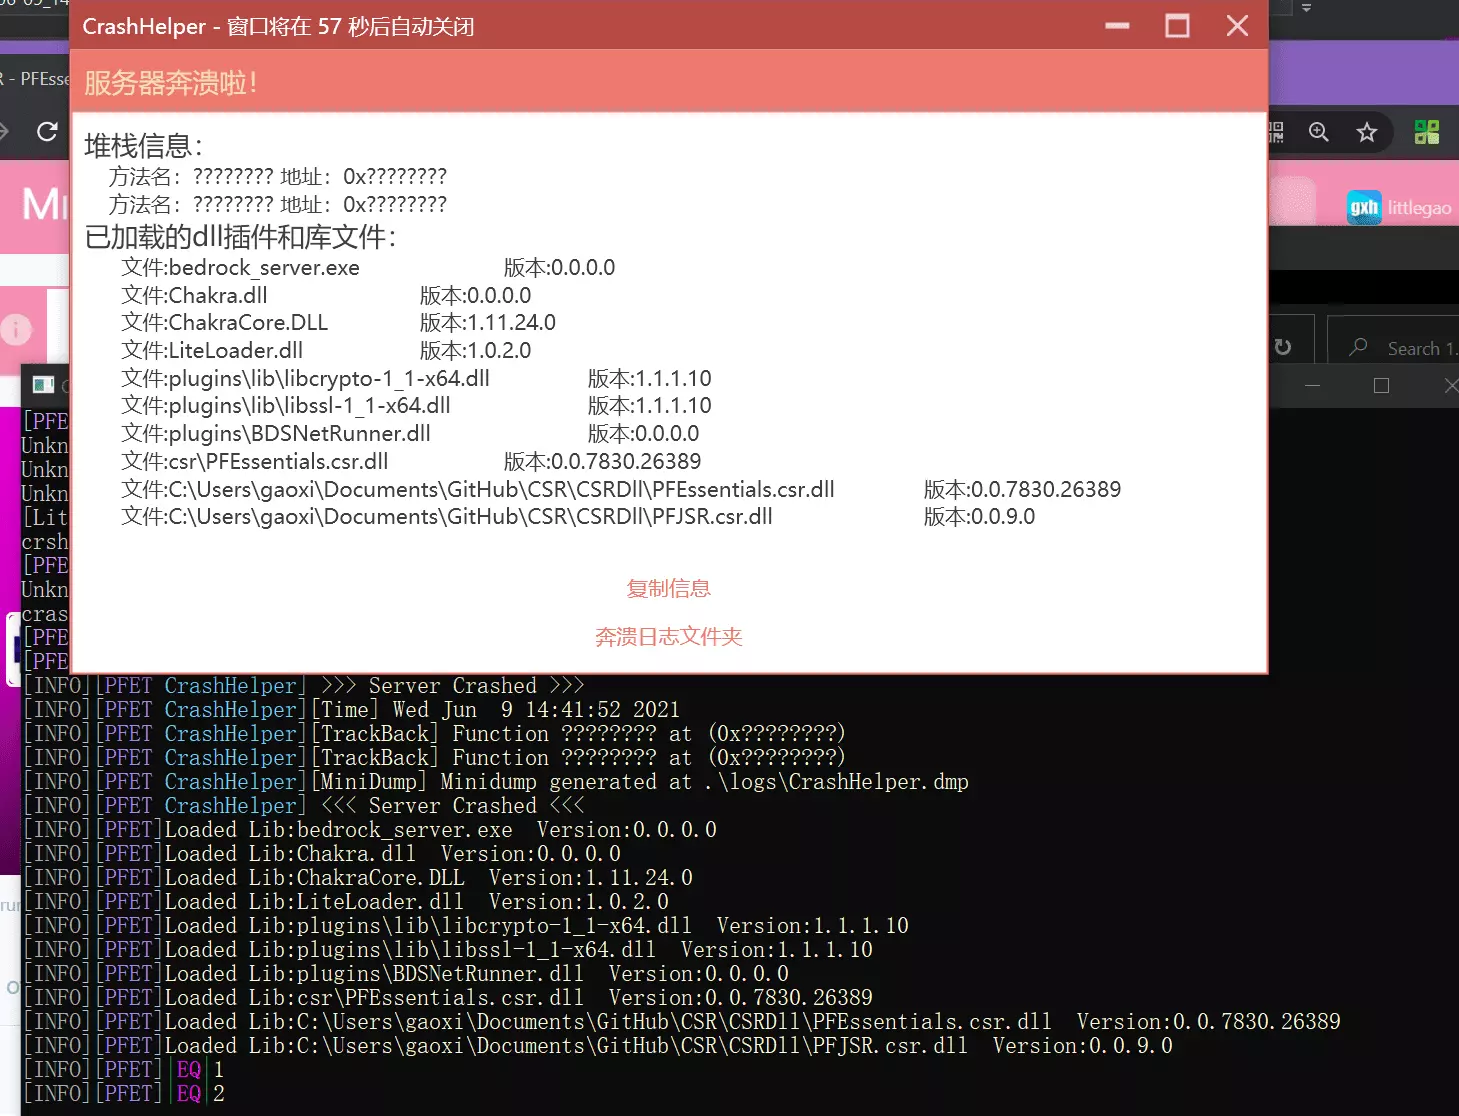
Task: Click the gxh littlegao avatar
Action: [1364, 207]
